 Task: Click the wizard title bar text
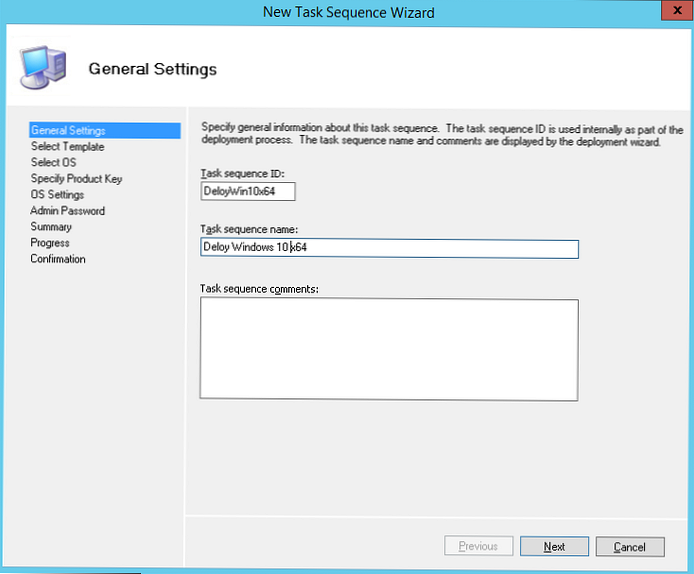coord(348,12)
